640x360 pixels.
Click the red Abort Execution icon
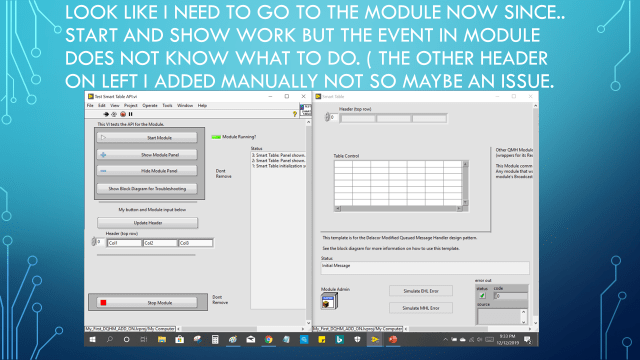[x=123, y=114]
